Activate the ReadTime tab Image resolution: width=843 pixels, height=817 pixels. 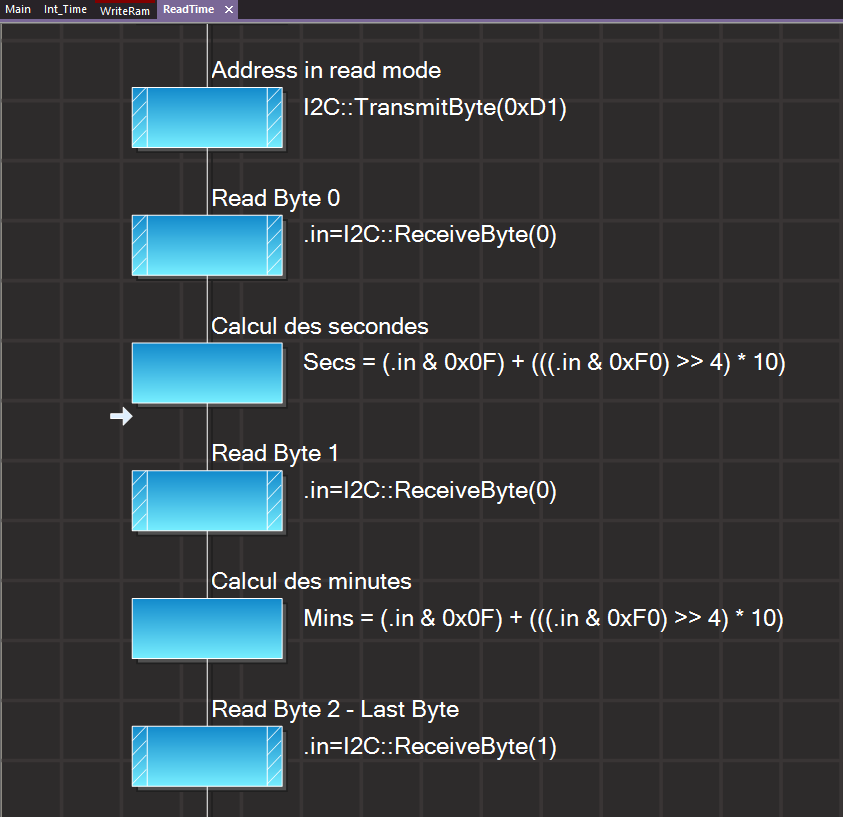(x=187, y=9)
